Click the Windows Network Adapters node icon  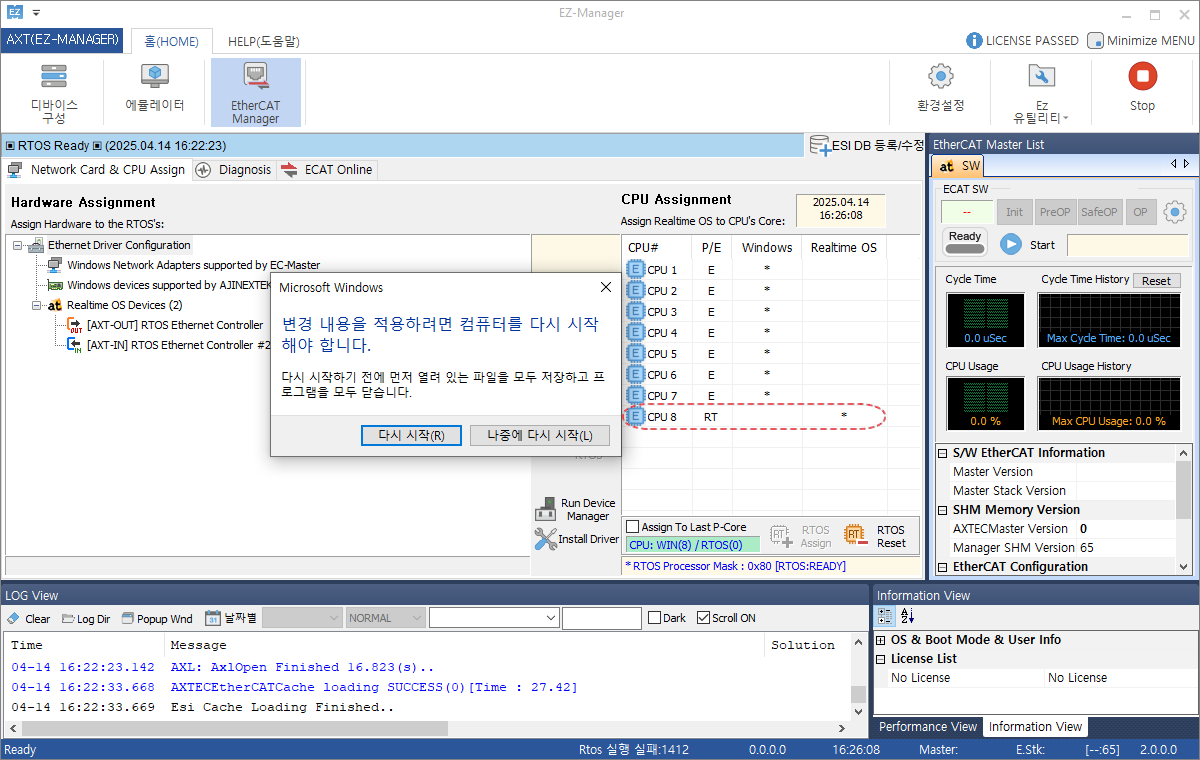[x=55, y=265]
